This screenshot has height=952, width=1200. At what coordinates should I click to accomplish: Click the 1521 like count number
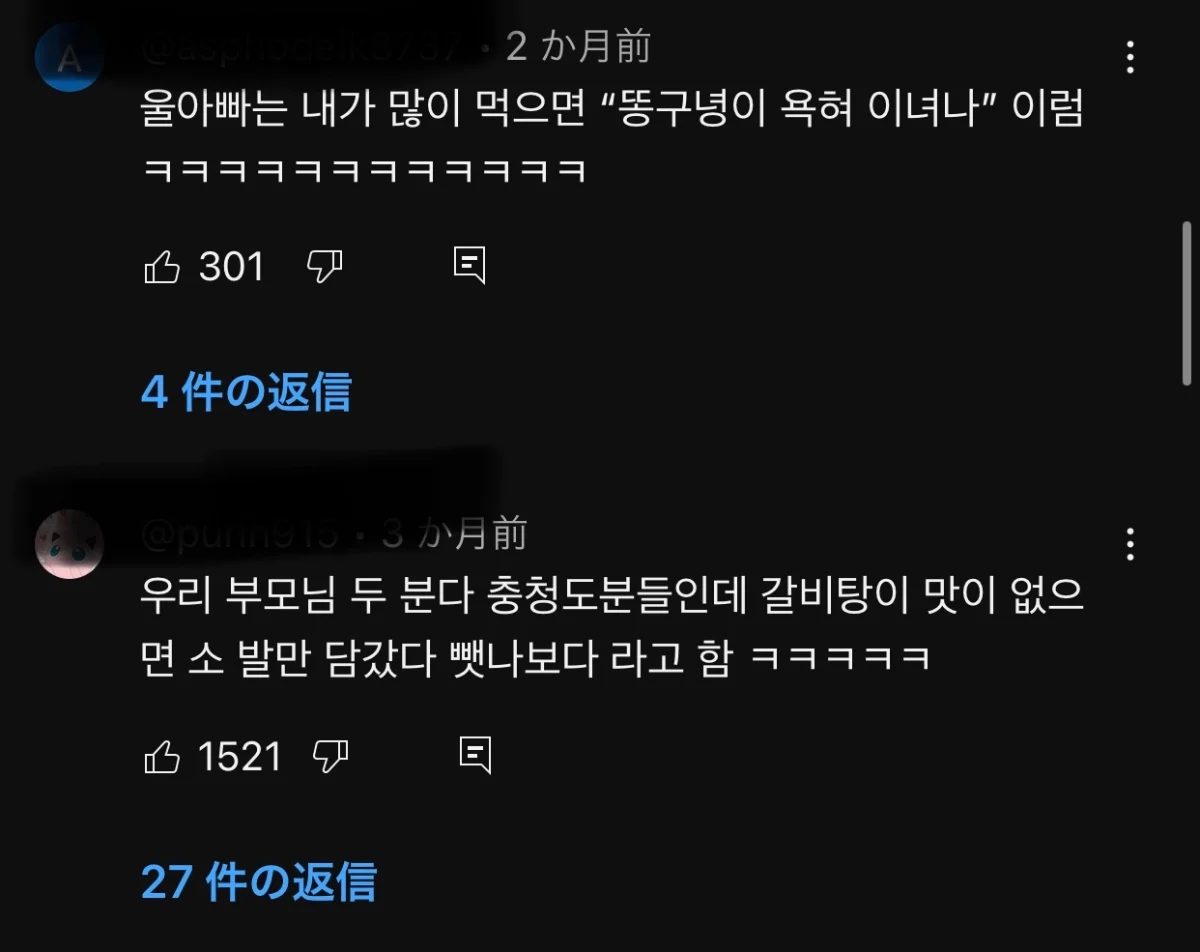tap(240, 757)
